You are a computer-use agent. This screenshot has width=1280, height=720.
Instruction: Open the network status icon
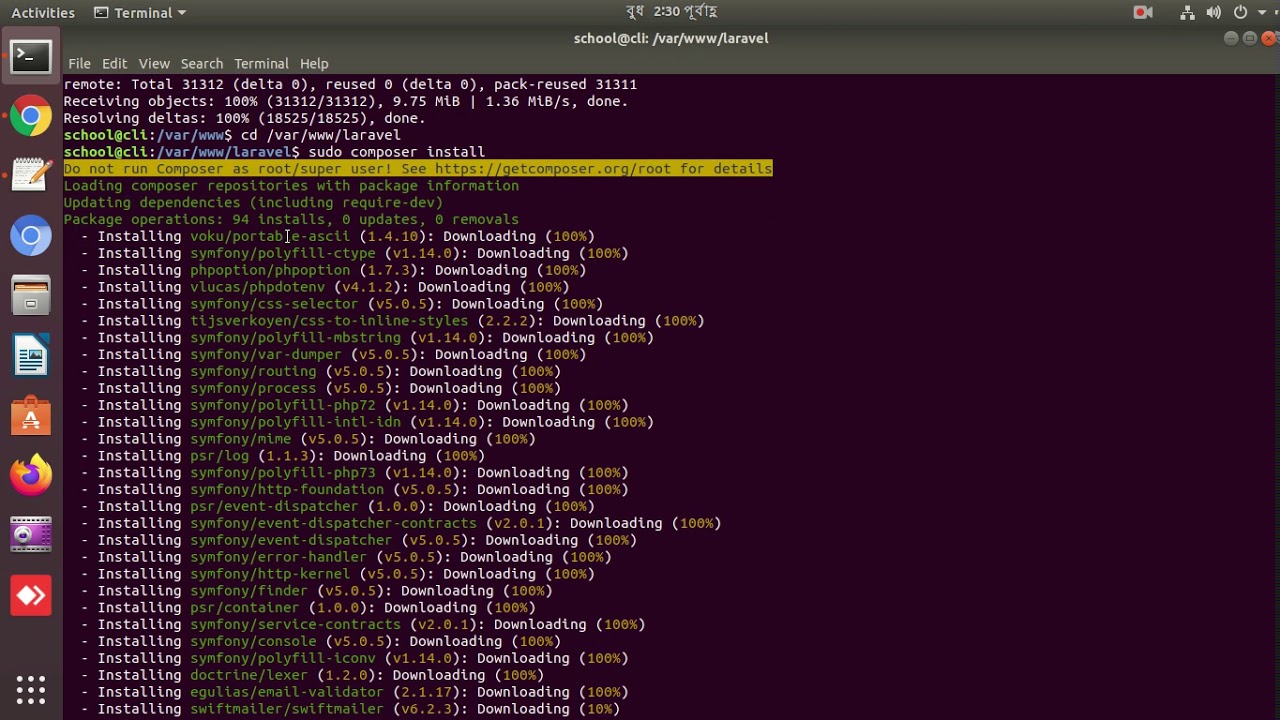click(x=1187, y=12)
